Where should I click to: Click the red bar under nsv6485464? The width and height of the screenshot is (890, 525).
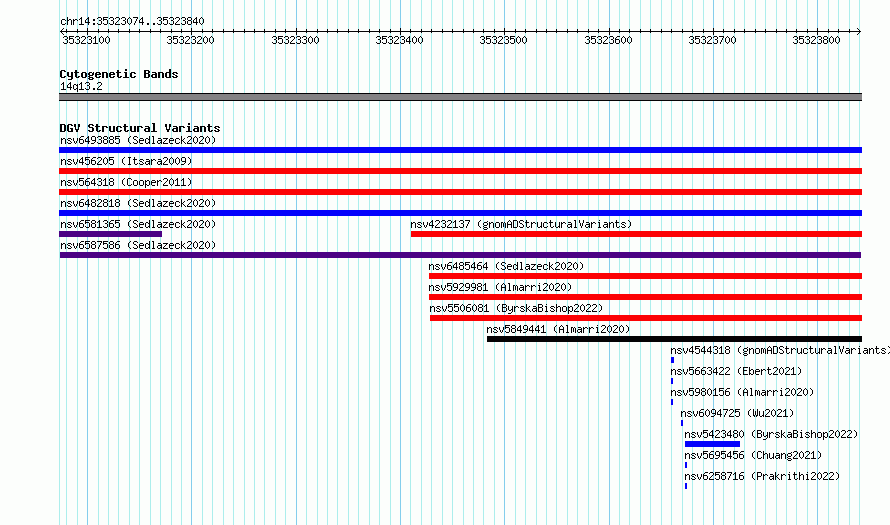645,276
